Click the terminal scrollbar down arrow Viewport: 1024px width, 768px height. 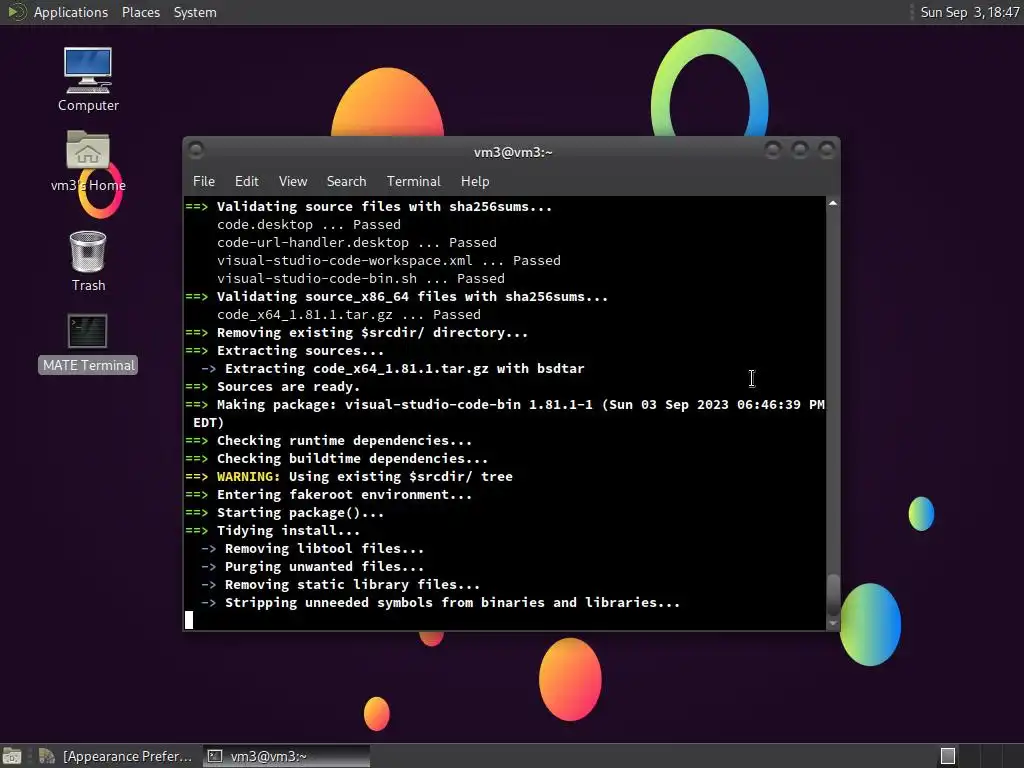tap(833, 624)
